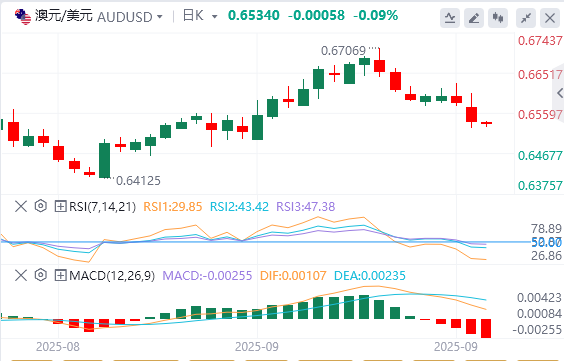Select the pencil drawing tool
The image size is (564, 361).
pos(474,18)
